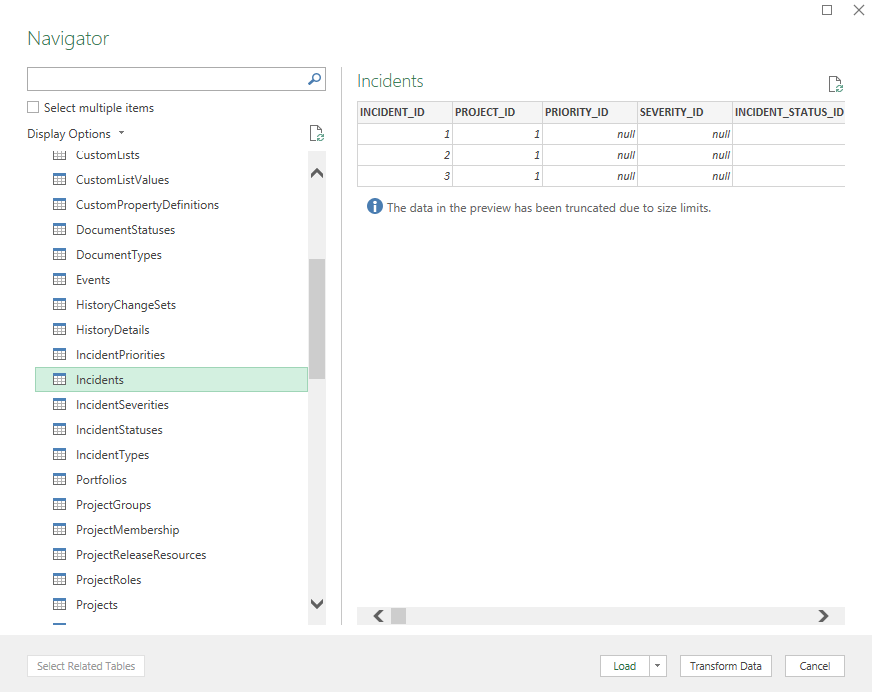Click in the navigator search field

pos(165,79)
